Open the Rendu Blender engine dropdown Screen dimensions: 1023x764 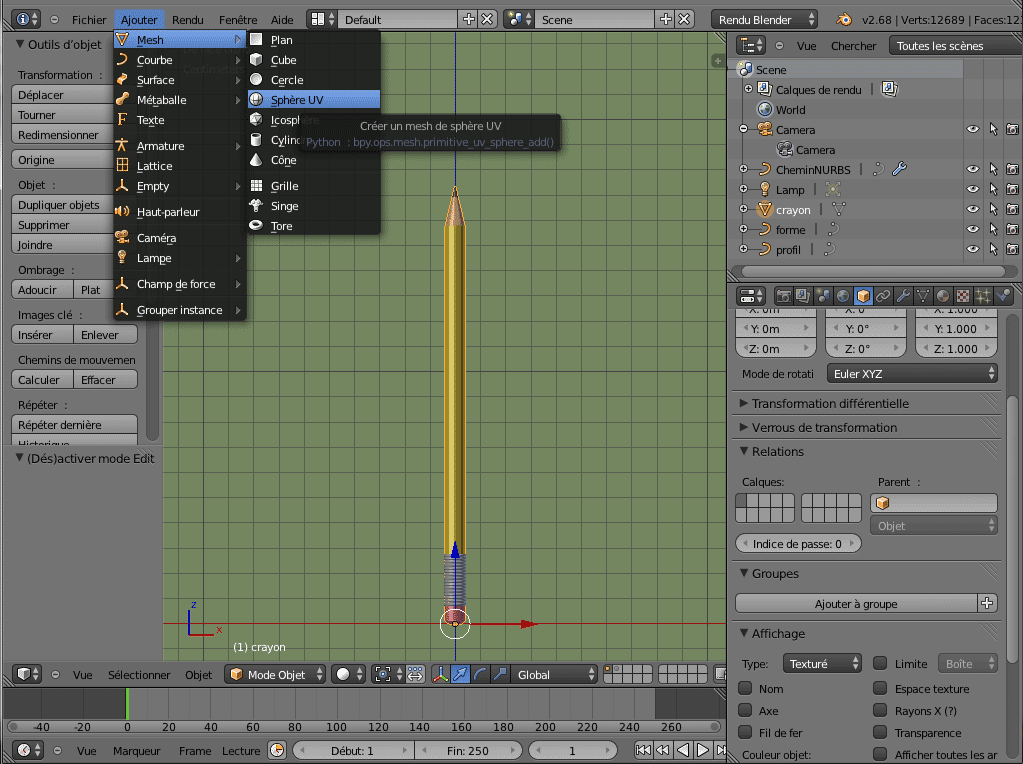[x=764, y=20]
